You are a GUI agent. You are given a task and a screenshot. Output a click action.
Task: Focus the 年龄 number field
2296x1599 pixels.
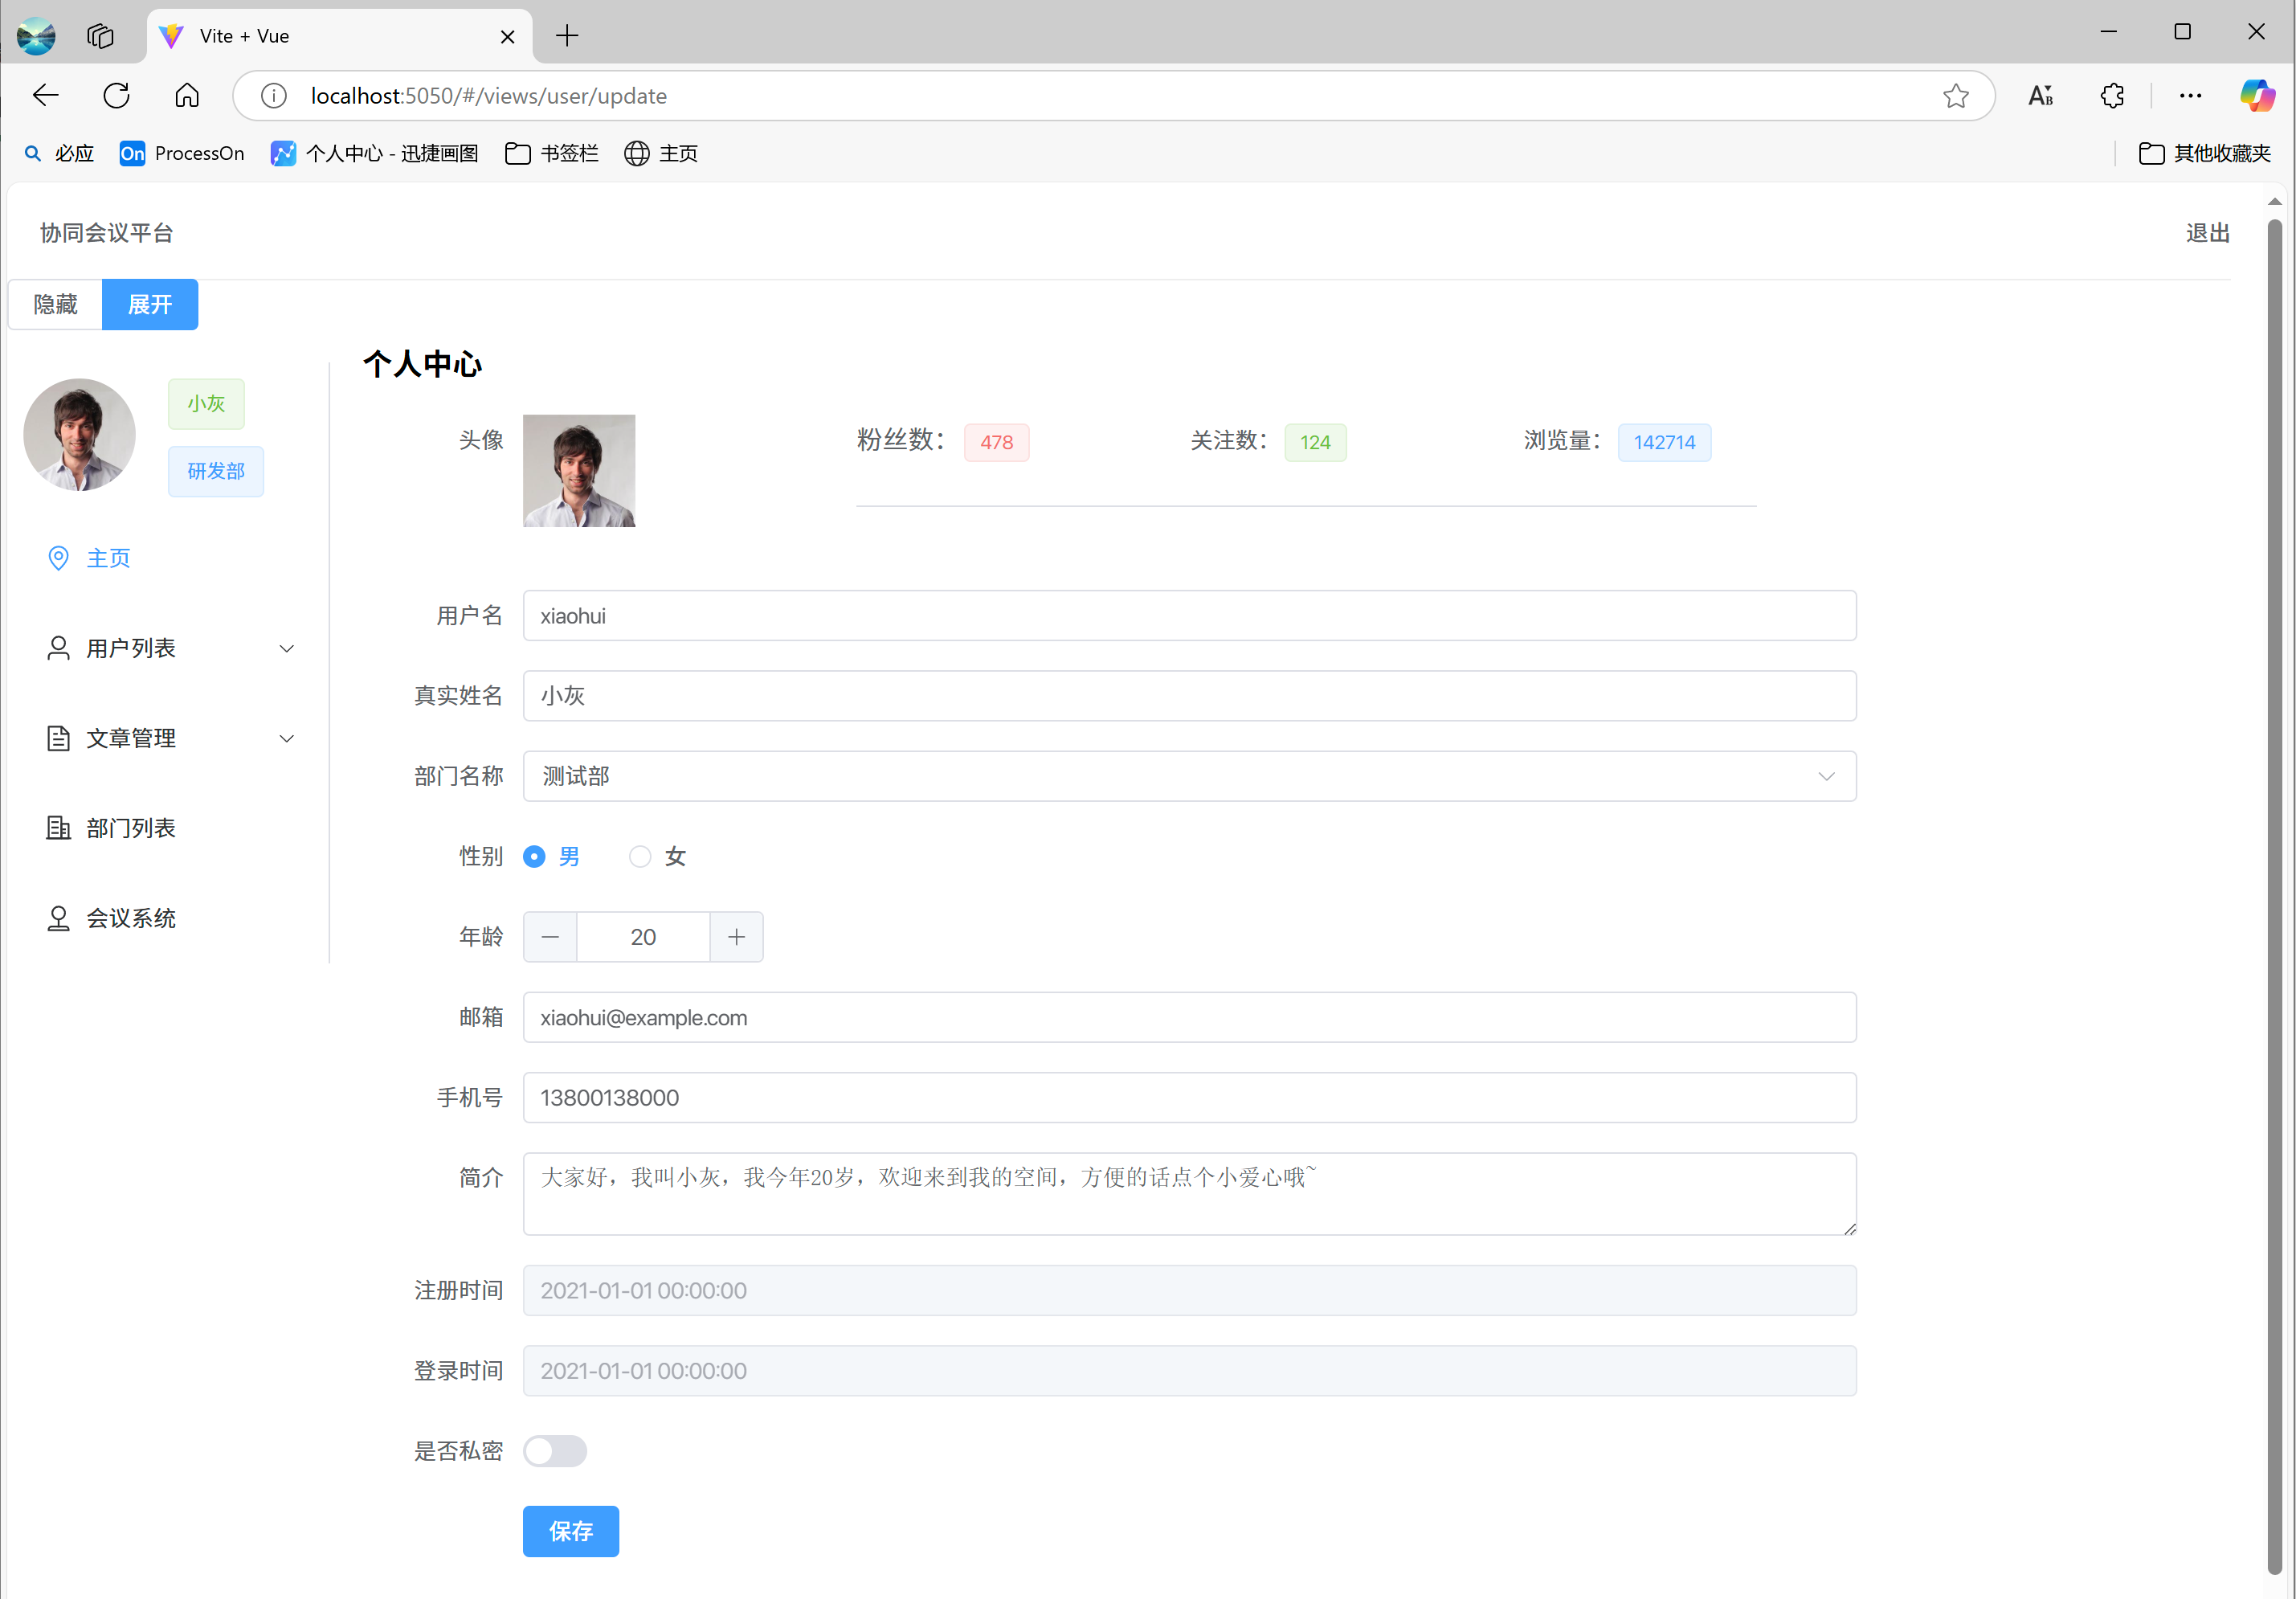643,937
